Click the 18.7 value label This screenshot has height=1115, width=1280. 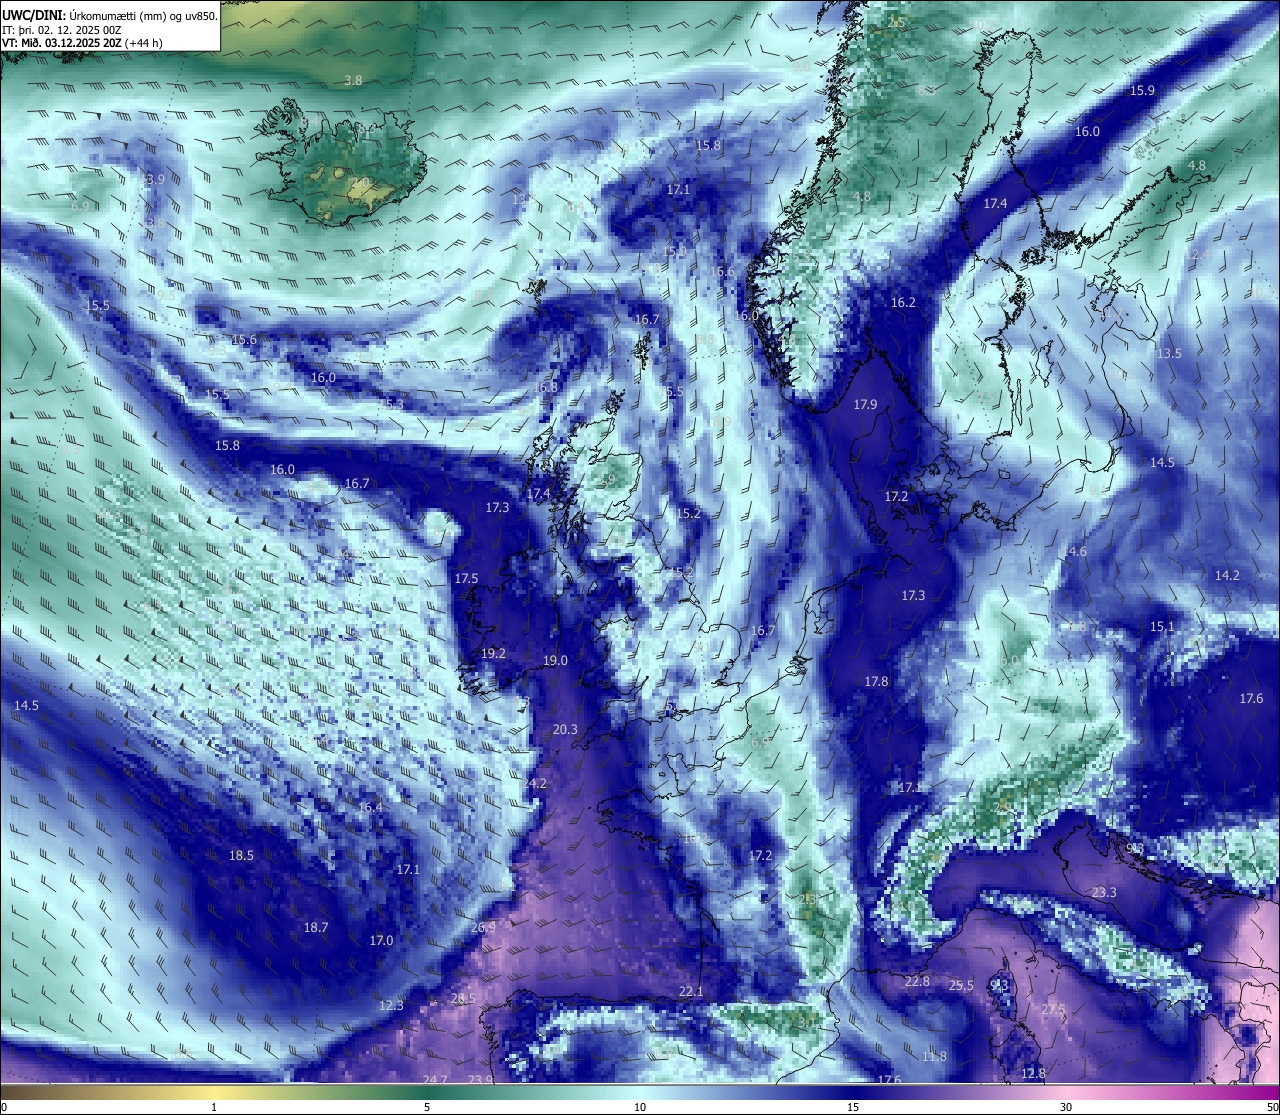[x=315, y=927]
